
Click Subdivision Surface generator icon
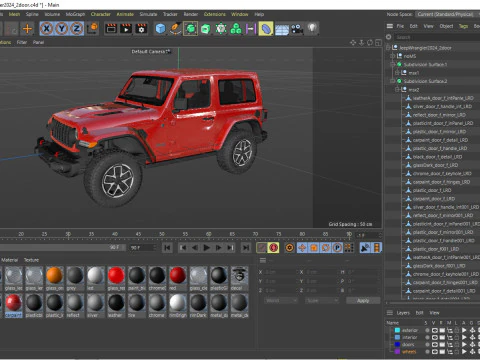[190, 29]
